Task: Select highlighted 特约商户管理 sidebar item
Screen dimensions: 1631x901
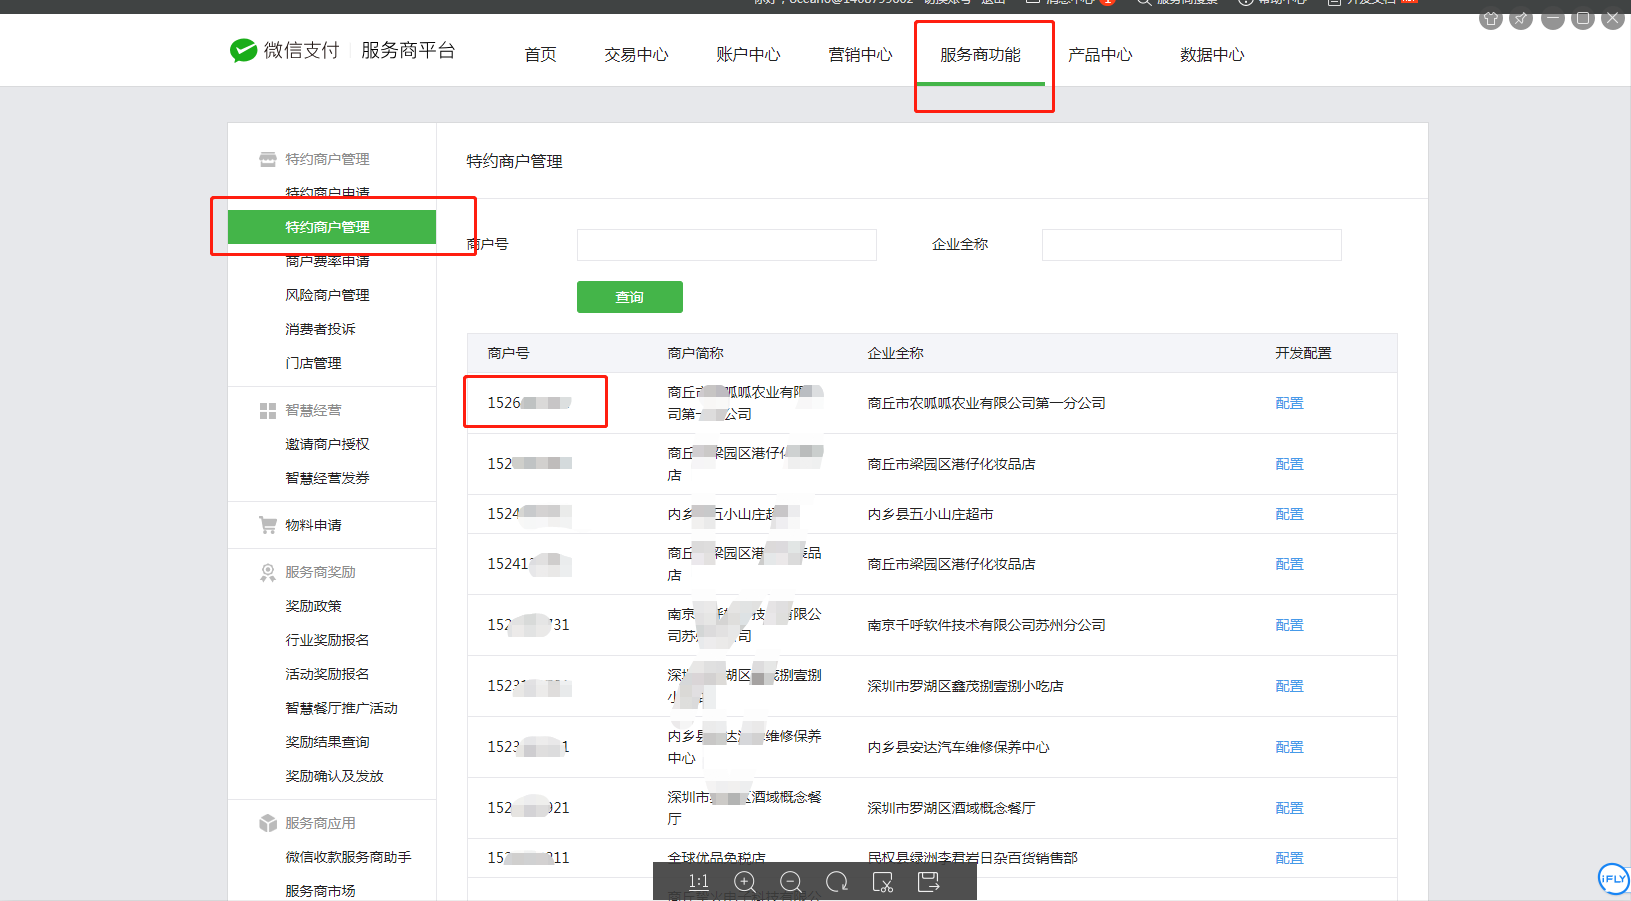Action: pyautogui.click(x=332, y=227)
